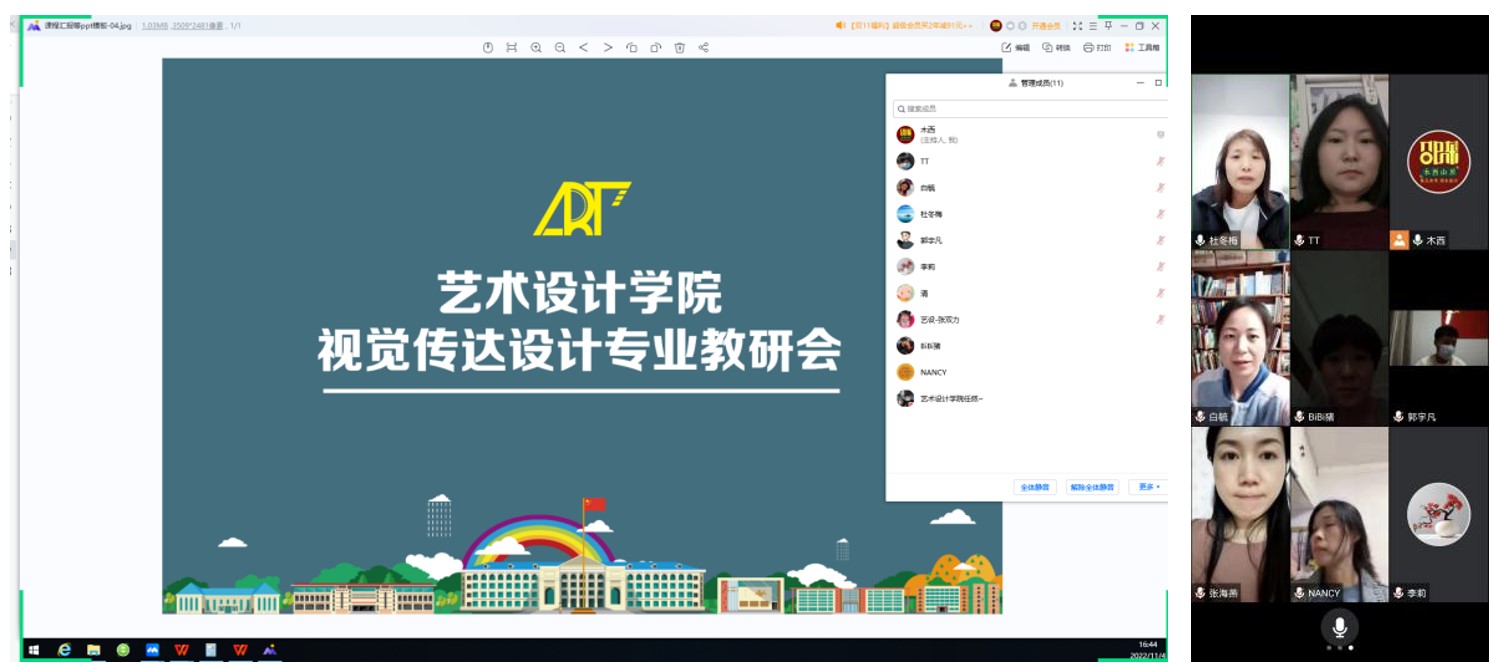Click the actual-size icon in the image viewer toolbar
The image size is (1491, 667).
(488, 47)
